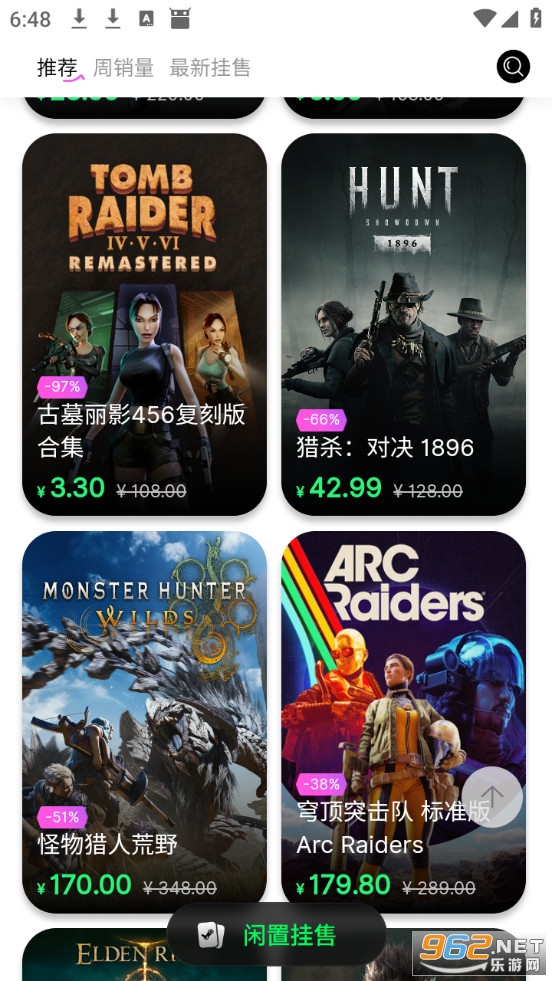Tap the -97% discount badge
Image resolution: width=552 pixels, height=981 pixels.
point(61,387)
